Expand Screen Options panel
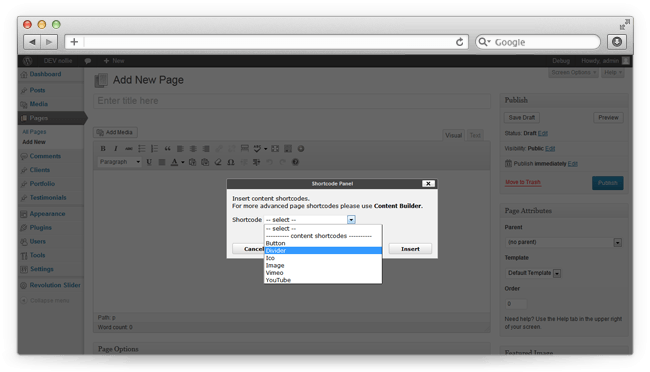650x372 pixels. click(x=573, y=73)
